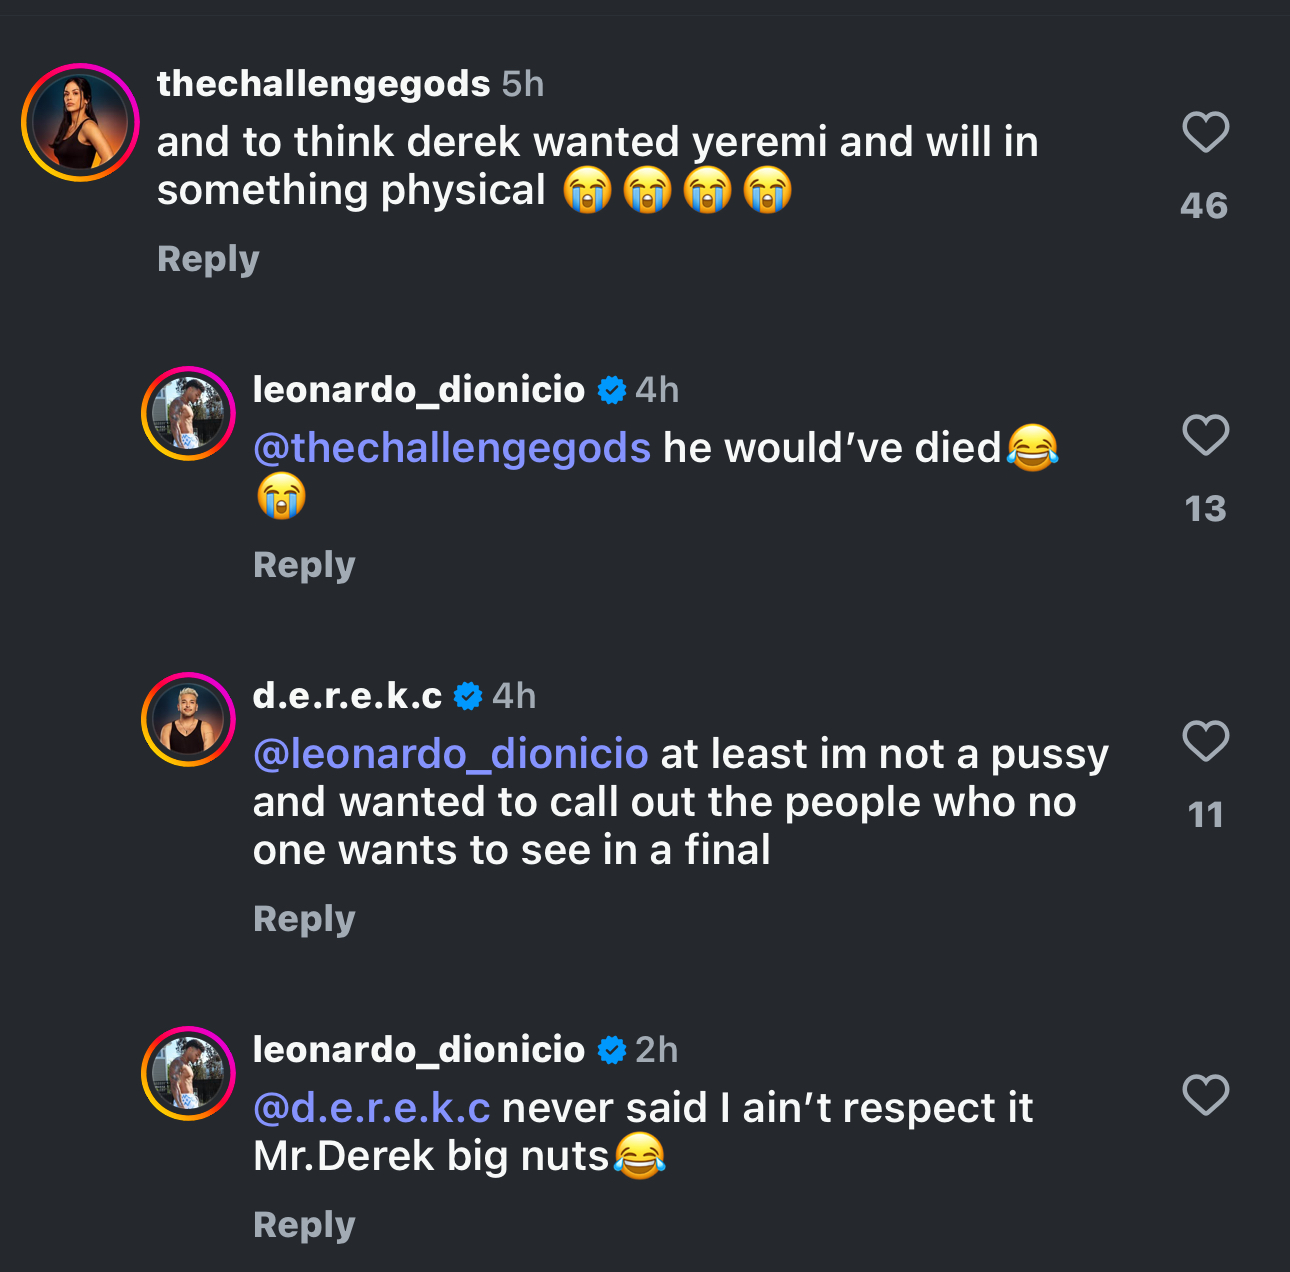Follow the @d.e.r.e.k.c mention link
The image size is (1290, 1272).
(372, 1108)
